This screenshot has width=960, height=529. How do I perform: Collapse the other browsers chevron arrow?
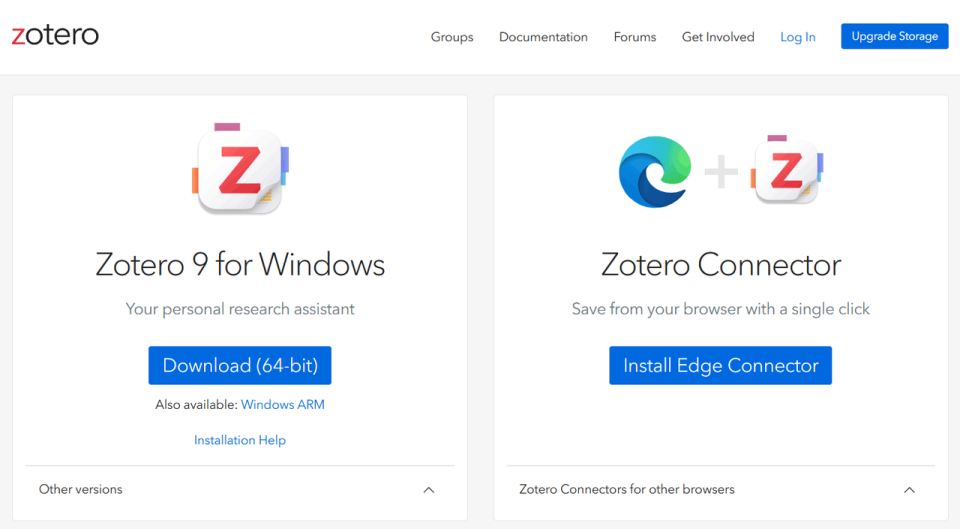pos(909,490)
